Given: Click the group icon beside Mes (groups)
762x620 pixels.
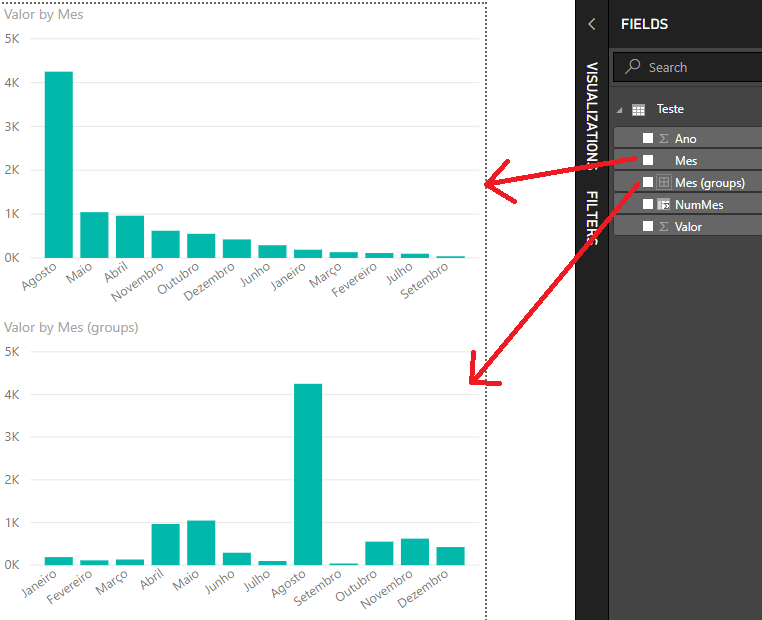Looking at the screenshot, I should pyautogui.click(x=663, y=183).
